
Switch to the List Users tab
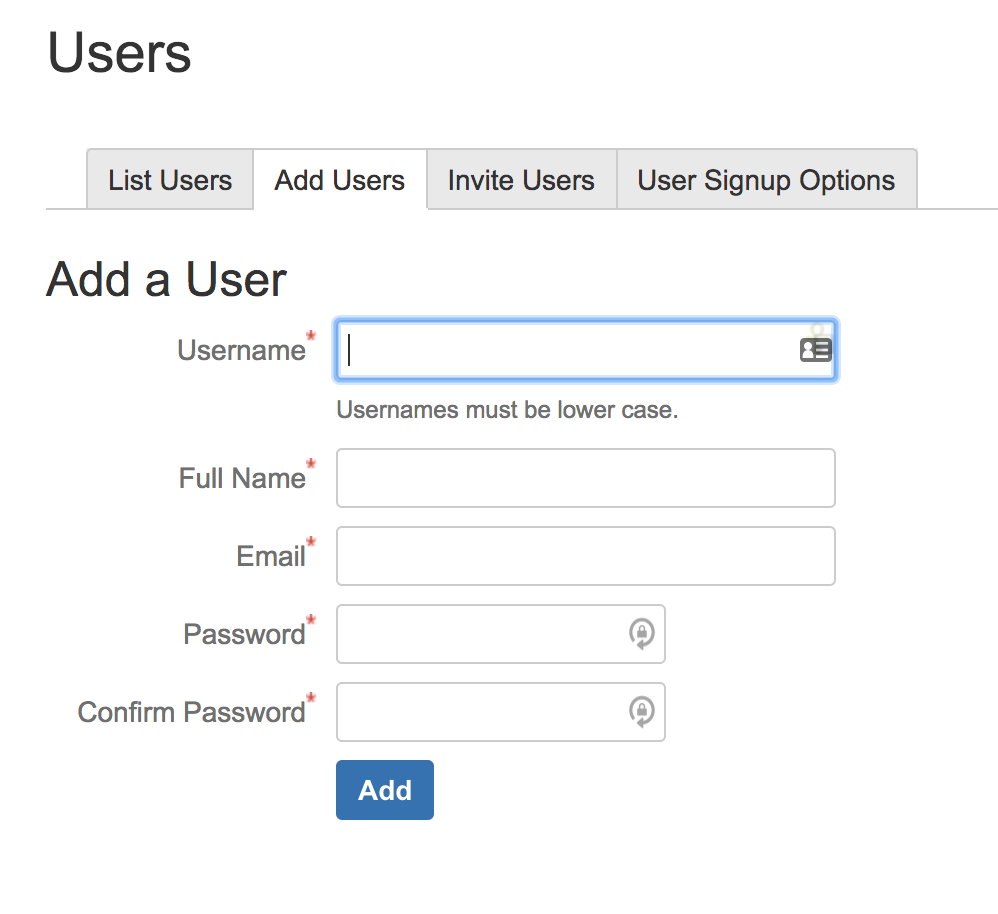(x=170, y=179)
